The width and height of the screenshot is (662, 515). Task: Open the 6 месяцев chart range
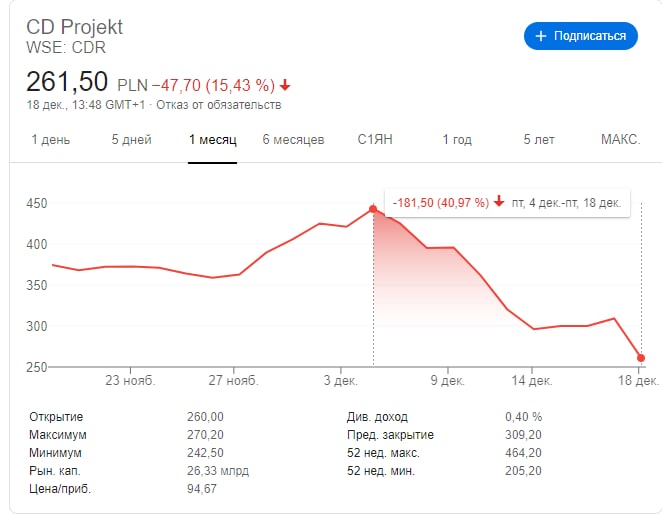pyautogui.click(x=293, y=140)
